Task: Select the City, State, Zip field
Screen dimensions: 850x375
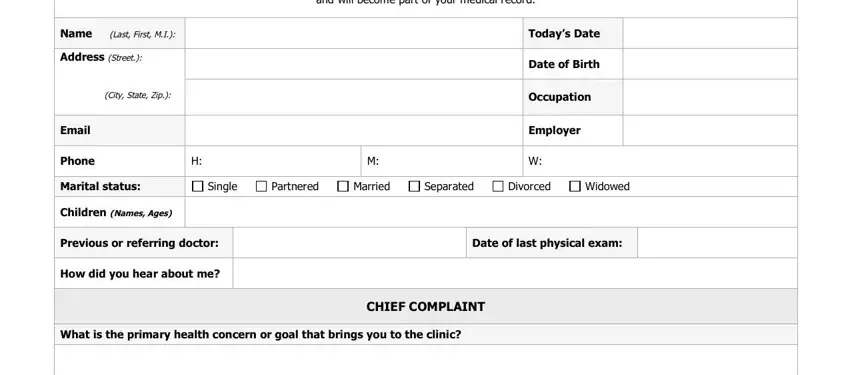Action: (354, 97)
